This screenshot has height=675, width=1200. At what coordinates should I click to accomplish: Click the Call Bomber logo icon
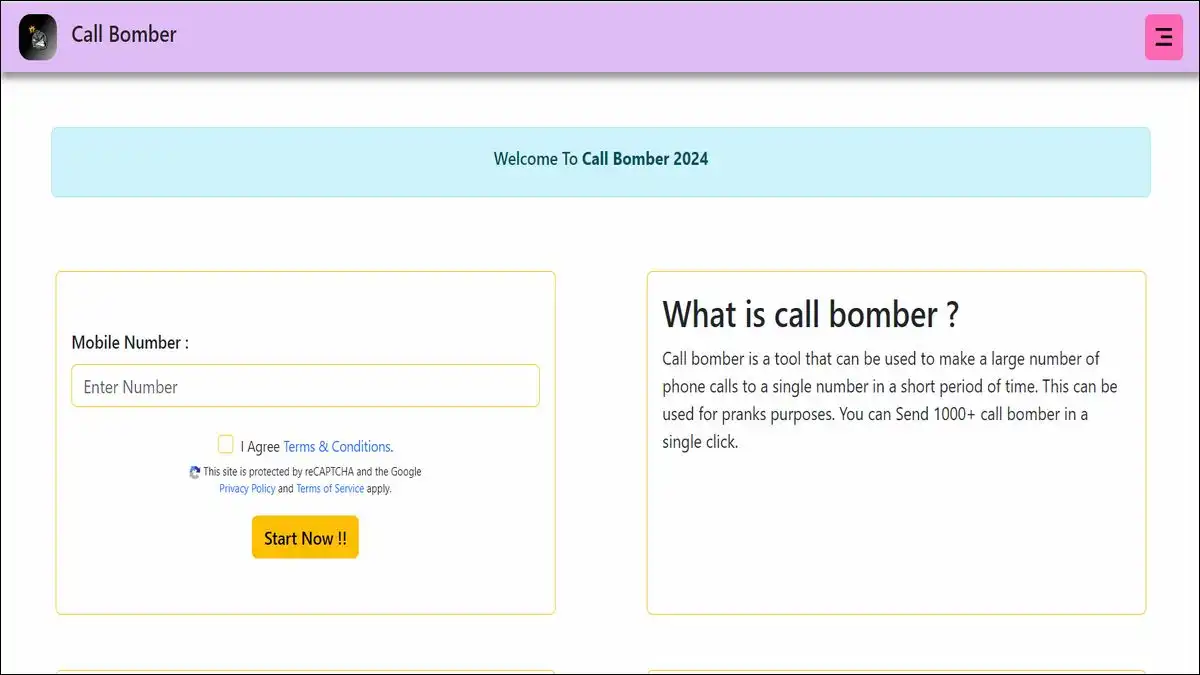(x=38, y=37)
